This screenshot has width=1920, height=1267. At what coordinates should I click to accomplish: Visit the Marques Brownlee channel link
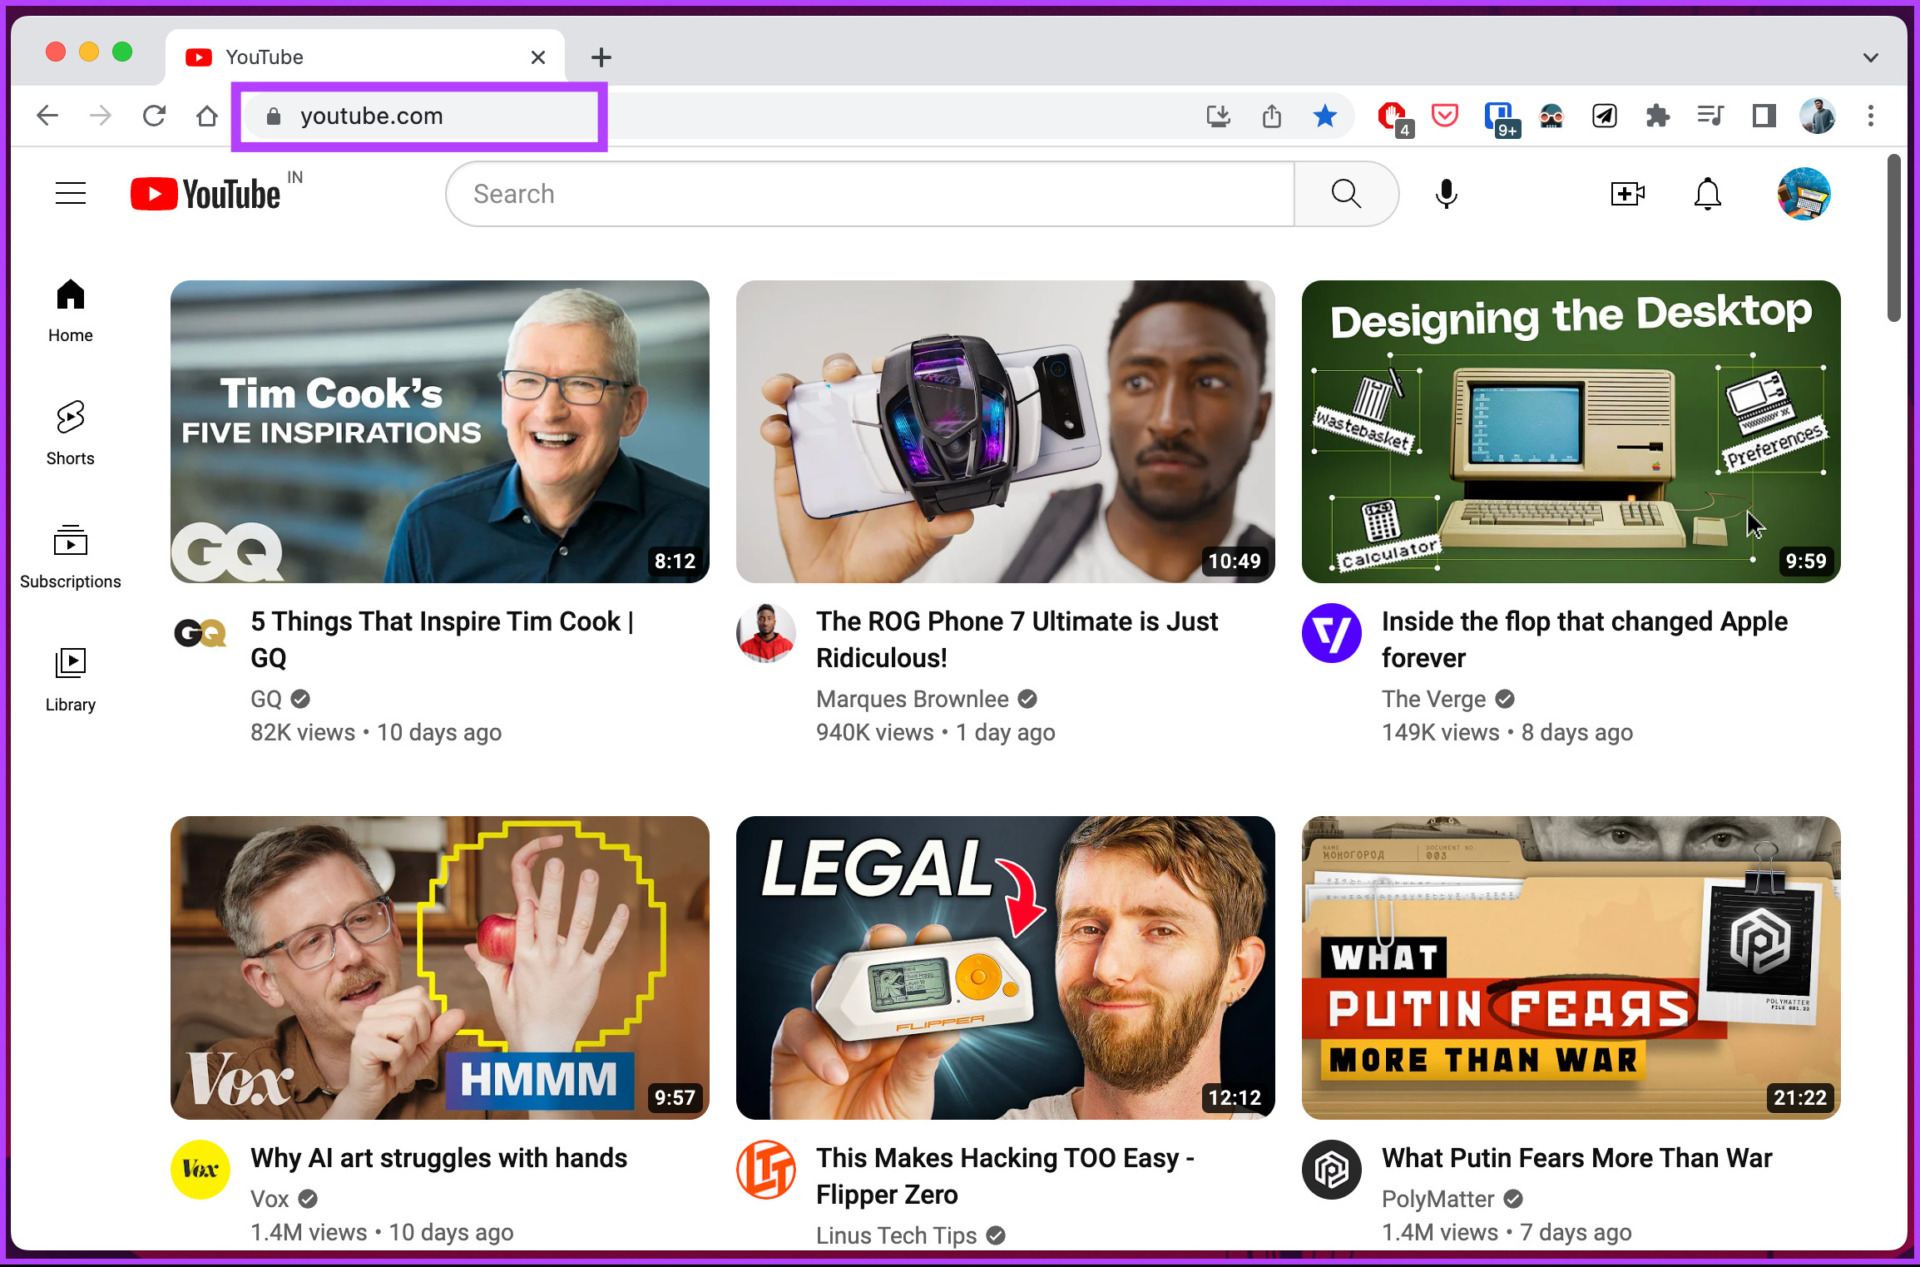pyautogui.click(x=912, y=699)
